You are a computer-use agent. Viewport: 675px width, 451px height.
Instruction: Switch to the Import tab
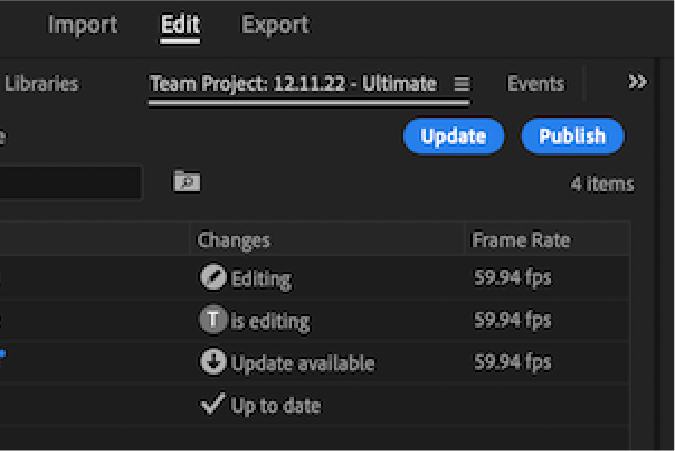coord(82,25)
